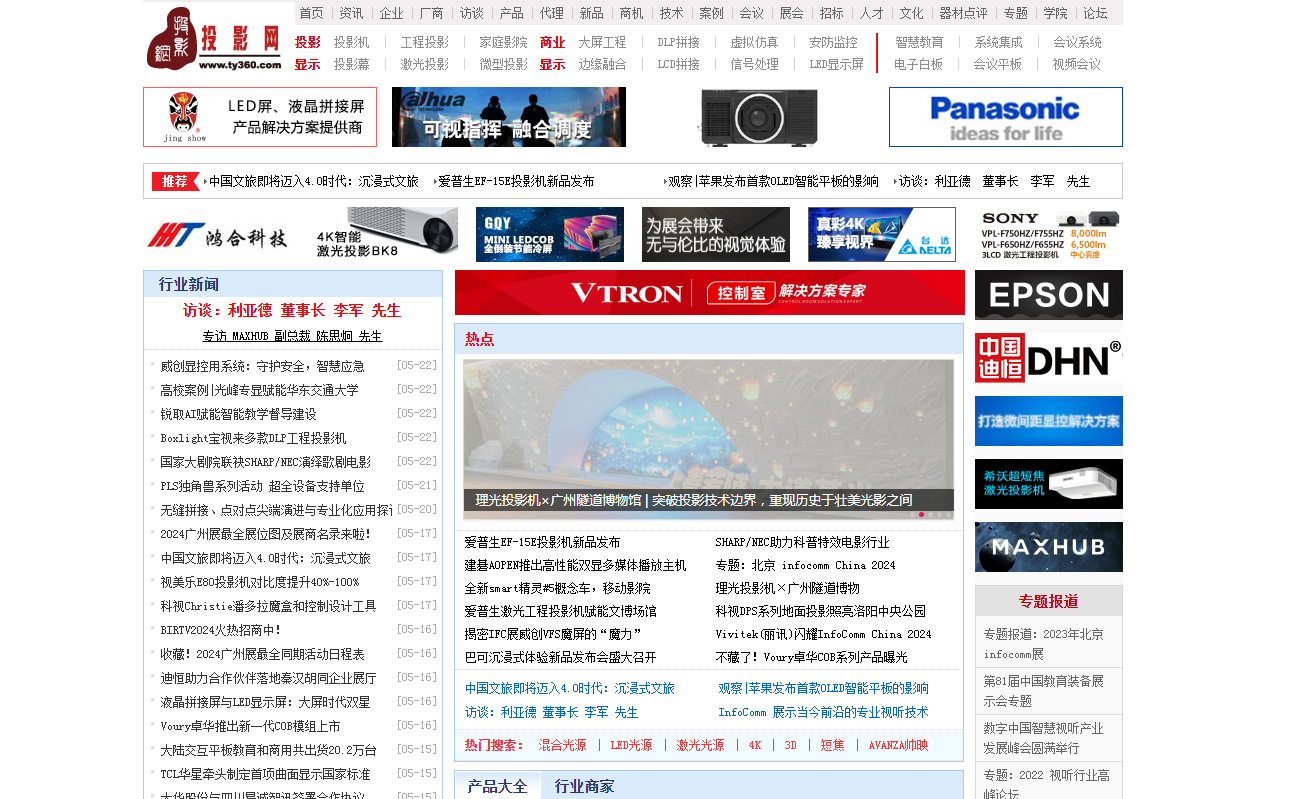Open the 工程投影 category link
The height and width of the screenshot is (799, 1293).
(x=425, y=42)
